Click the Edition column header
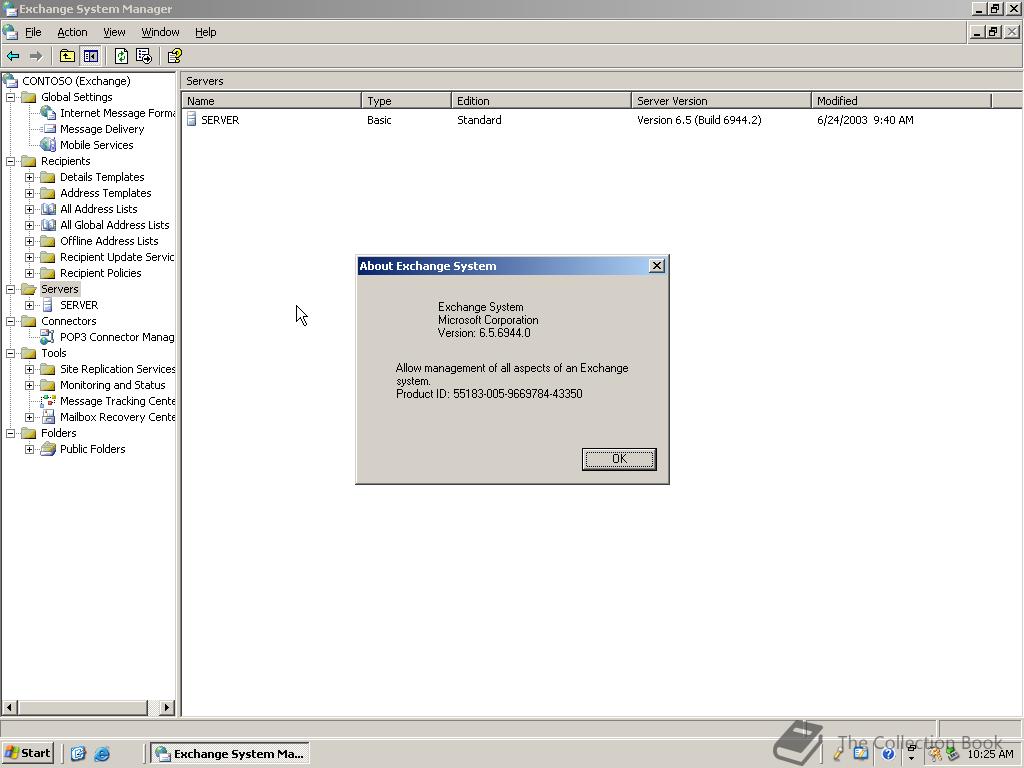The height and width of the screenshot is (768, 1024). (541, 101)
